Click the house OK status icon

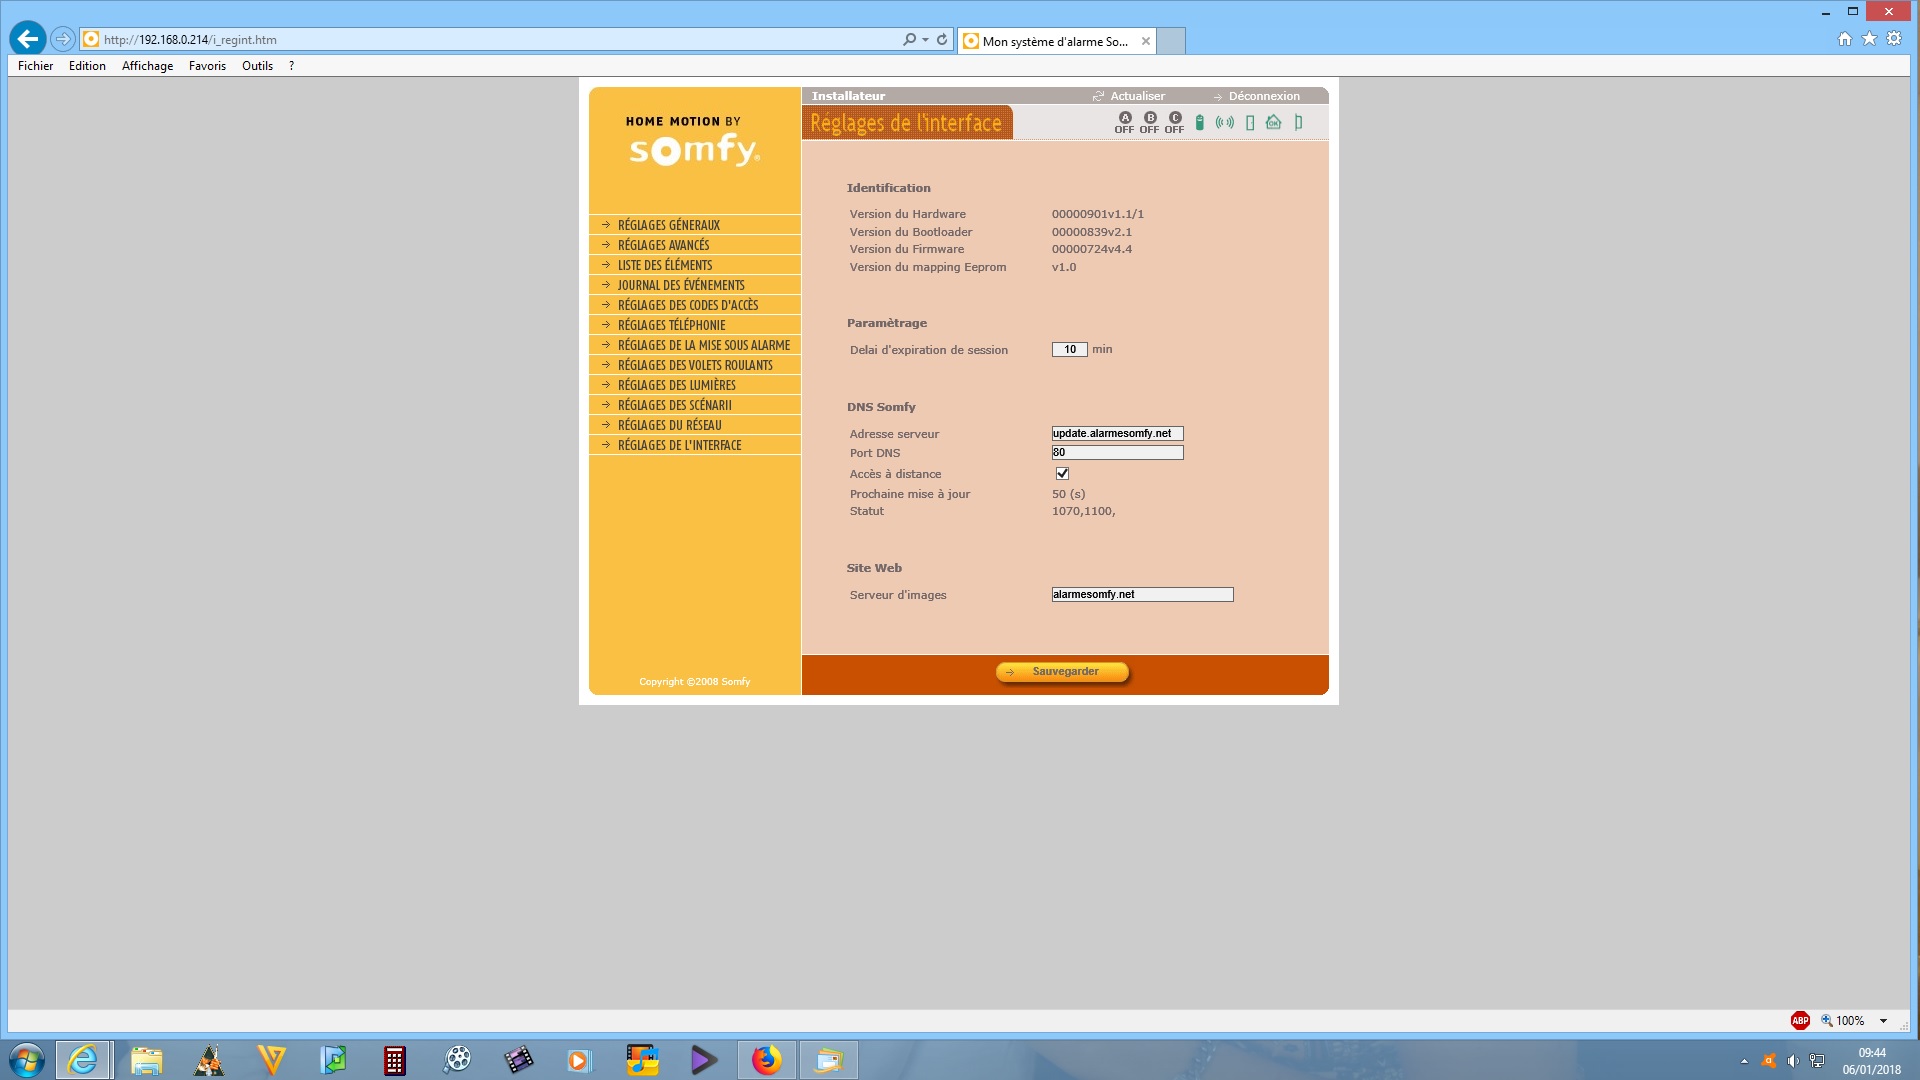point(1273,123)
